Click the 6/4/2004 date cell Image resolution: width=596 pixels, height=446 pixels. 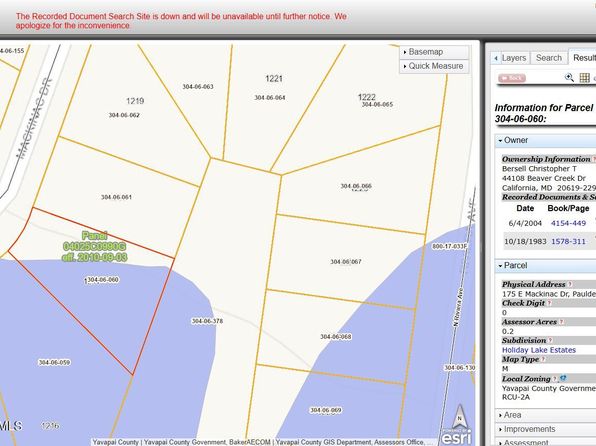coord(525,223)
